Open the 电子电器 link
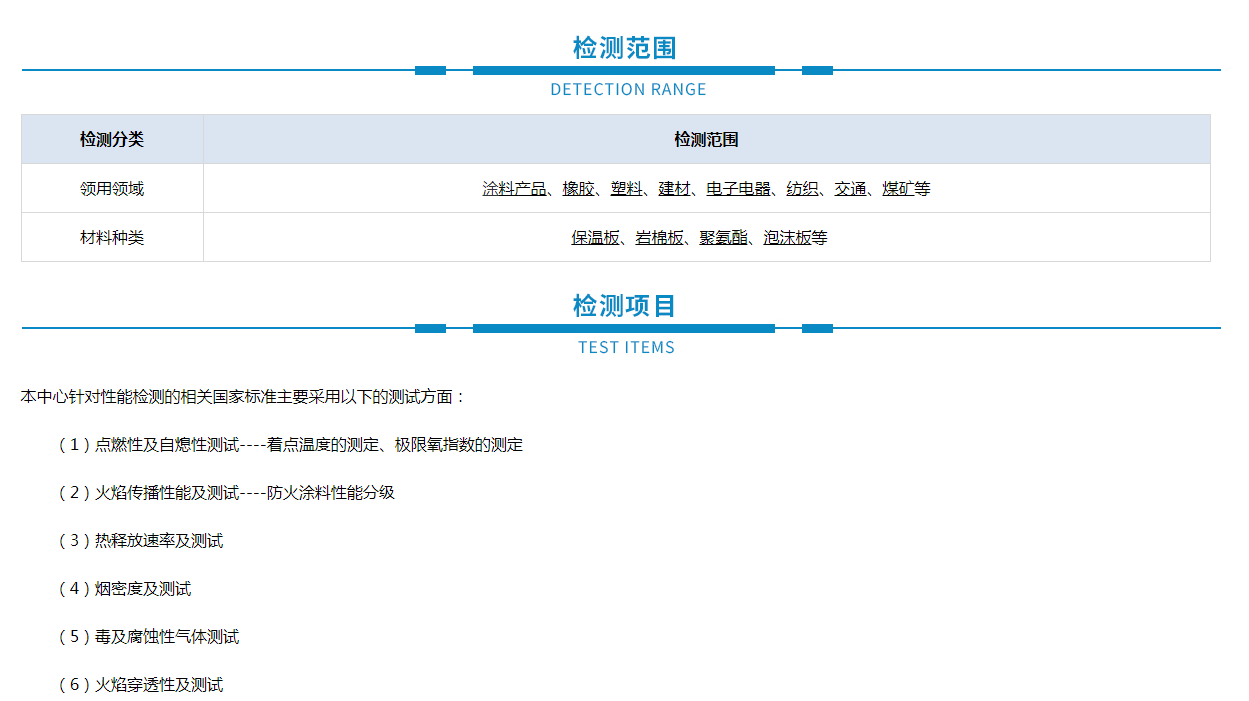 tap(738, 189)
